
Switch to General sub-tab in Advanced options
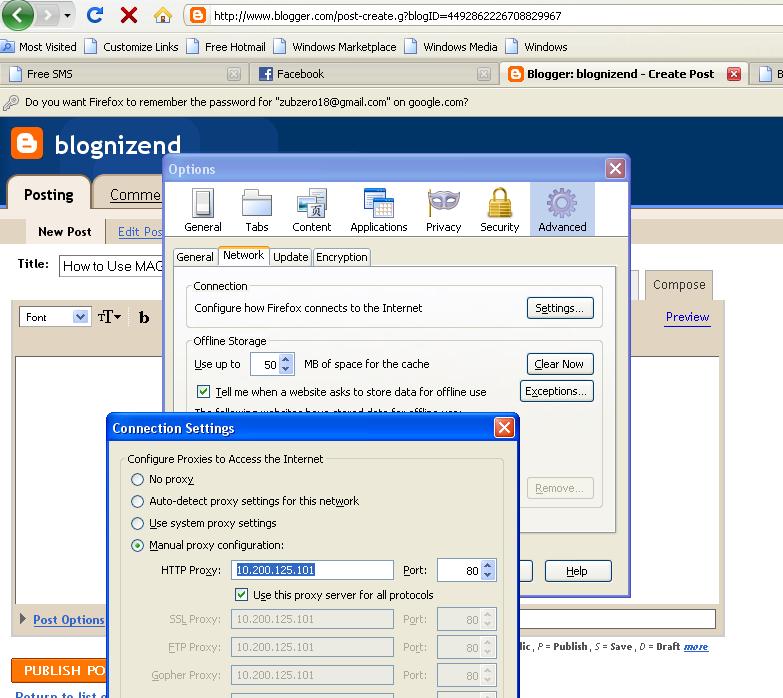point(195,257)
